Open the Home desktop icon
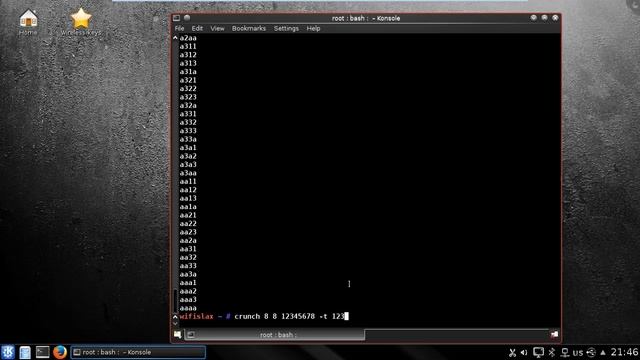The height and width of the screenshot is (360, 640). [x=28, y=22]
